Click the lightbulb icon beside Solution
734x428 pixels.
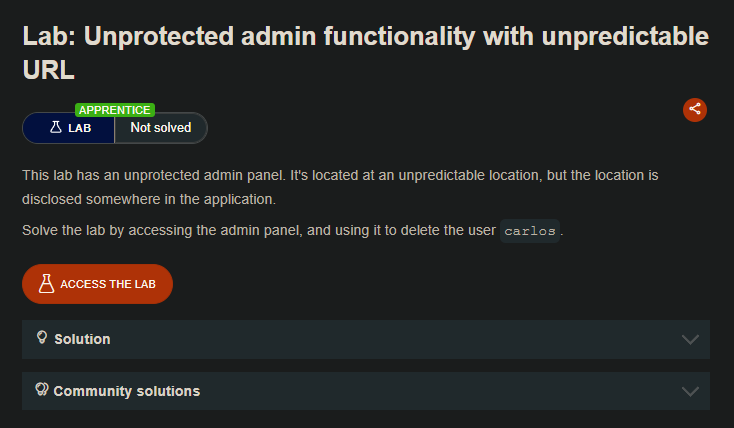click(x=42, y=338)
